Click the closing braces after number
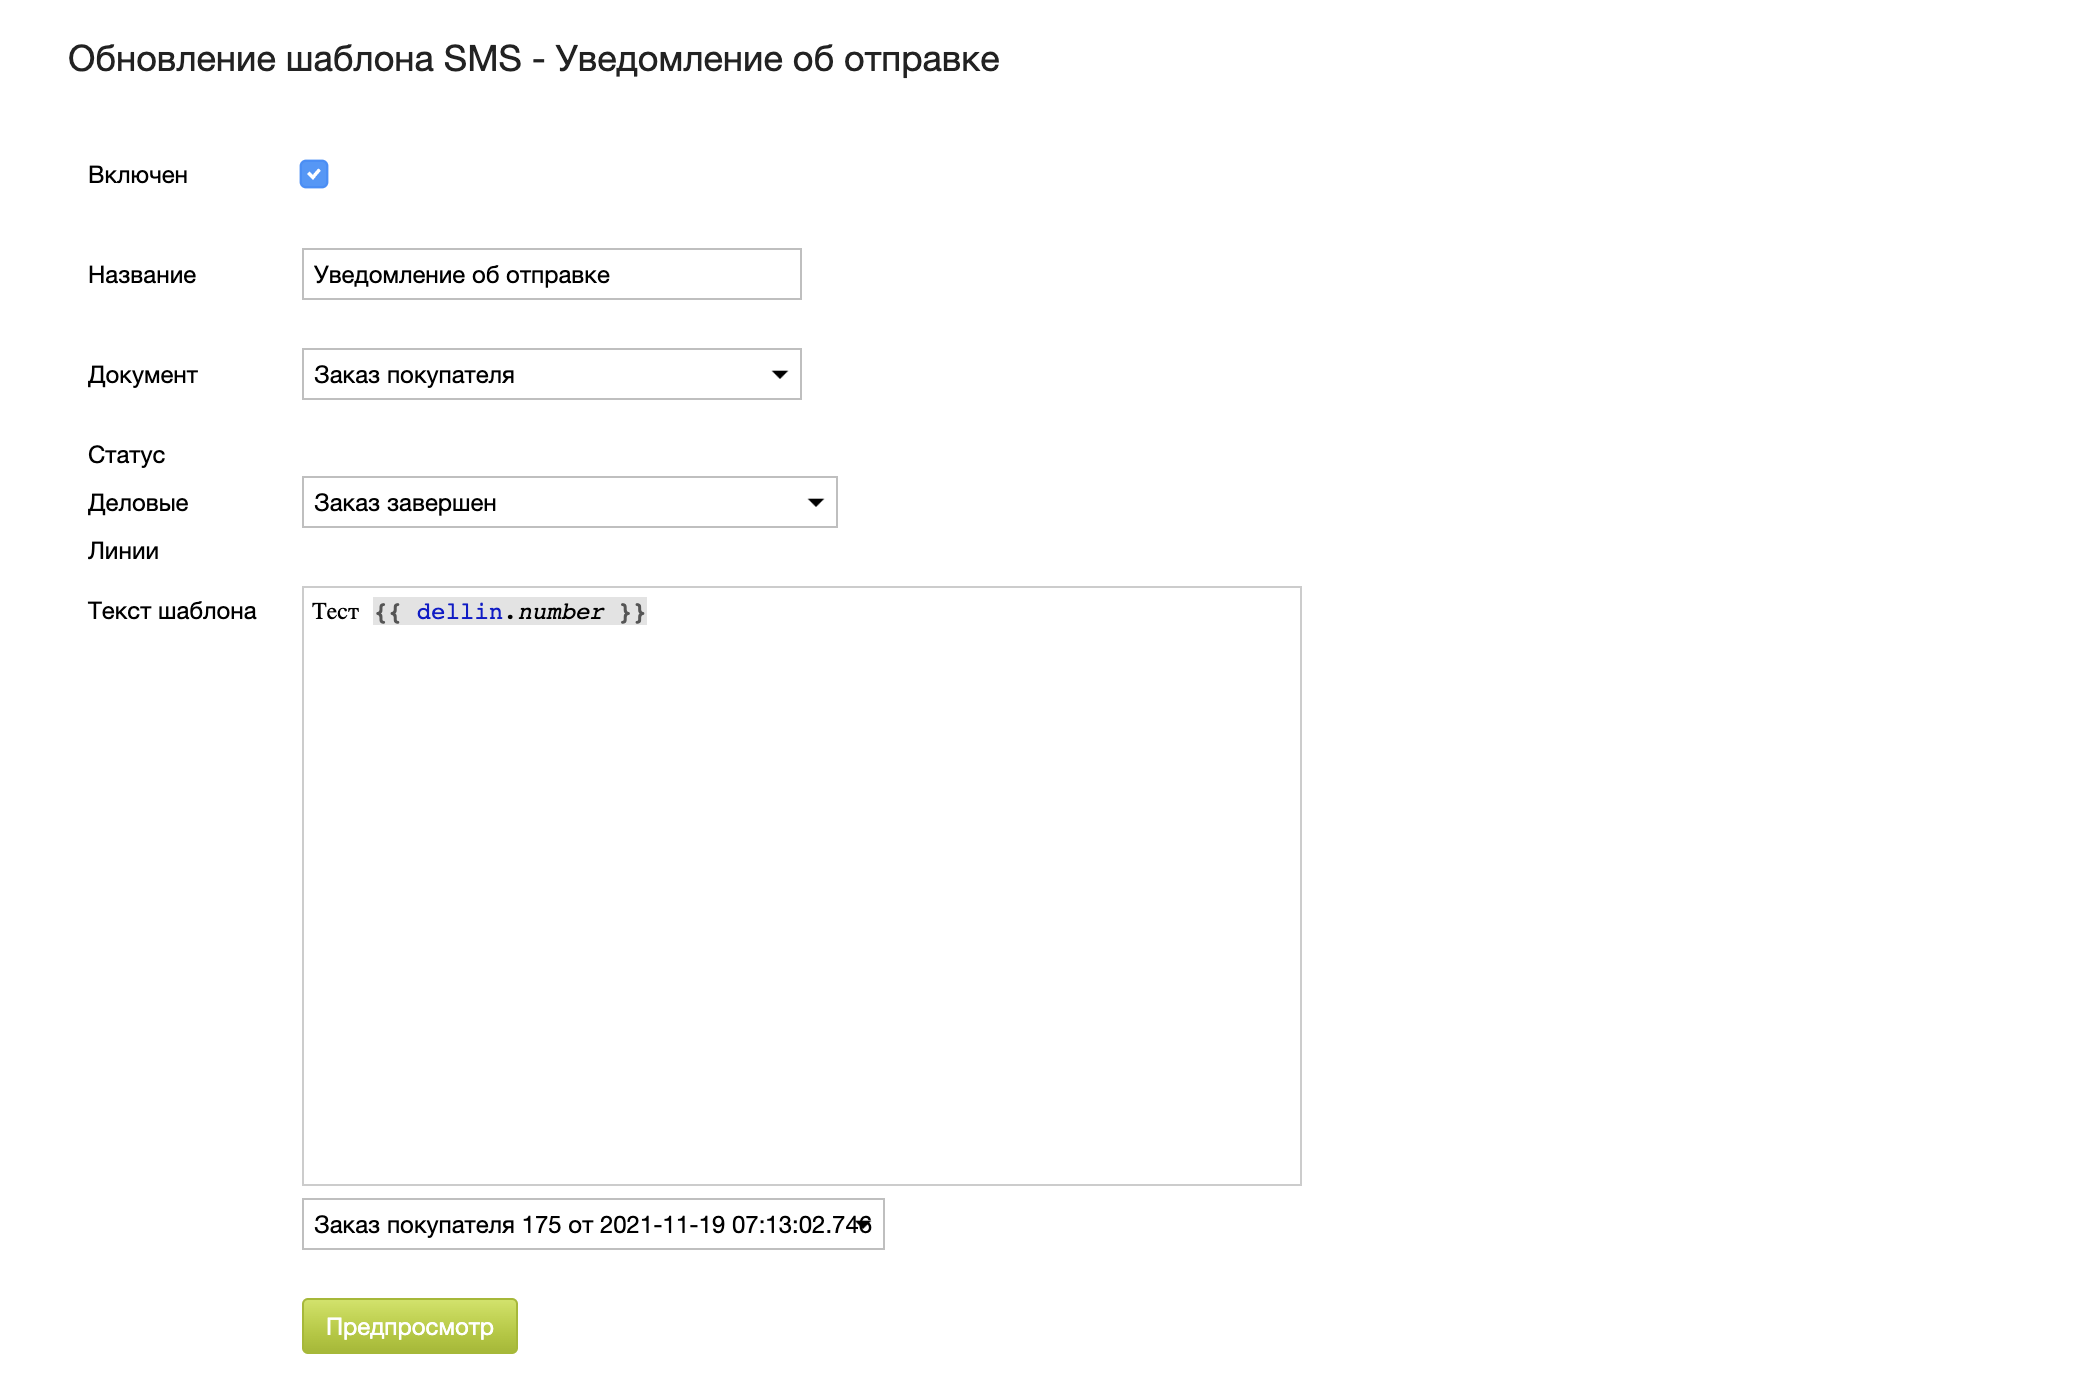Image resolution: width=2090 pixels, height=1386 pixels. [632, 612]
